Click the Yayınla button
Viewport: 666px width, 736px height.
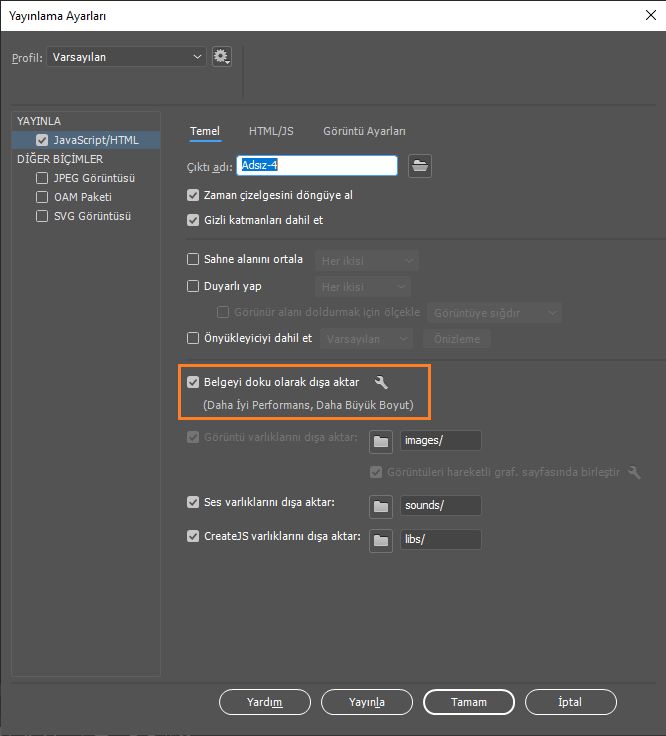[x=367, y=702]
